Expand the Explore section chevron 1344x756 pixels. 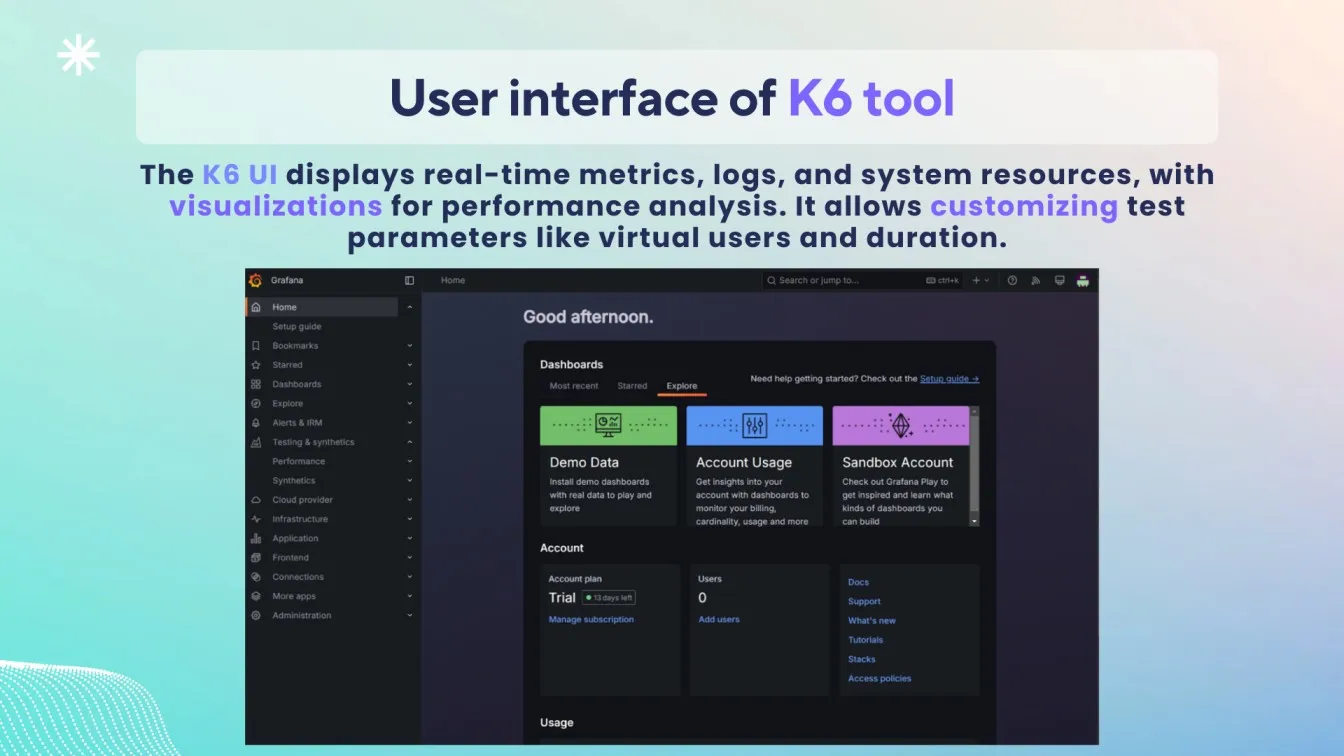(410, 404)
